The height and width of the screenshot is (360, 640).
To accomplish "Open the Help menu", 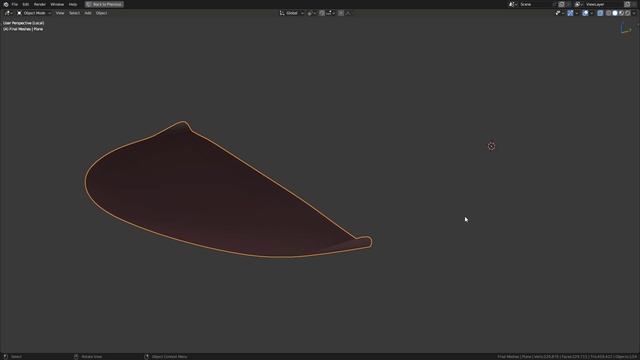I will tap(73, 4).
